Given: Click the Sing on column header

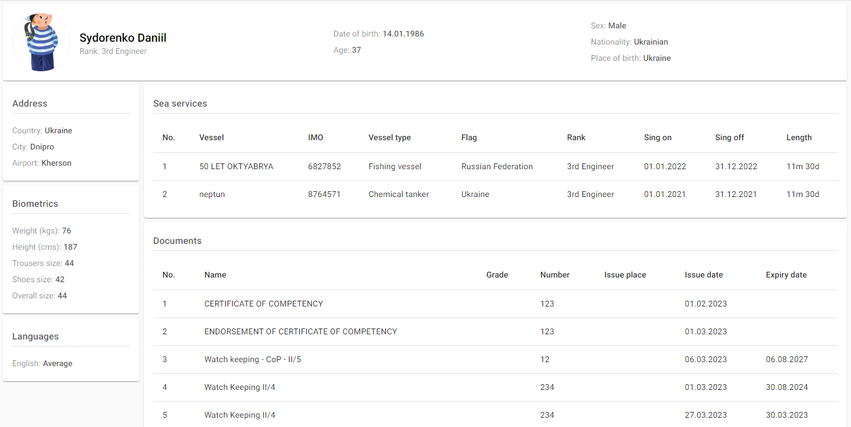Looking at the screenshot, I should pyautogui.click(x=658, y=138).
